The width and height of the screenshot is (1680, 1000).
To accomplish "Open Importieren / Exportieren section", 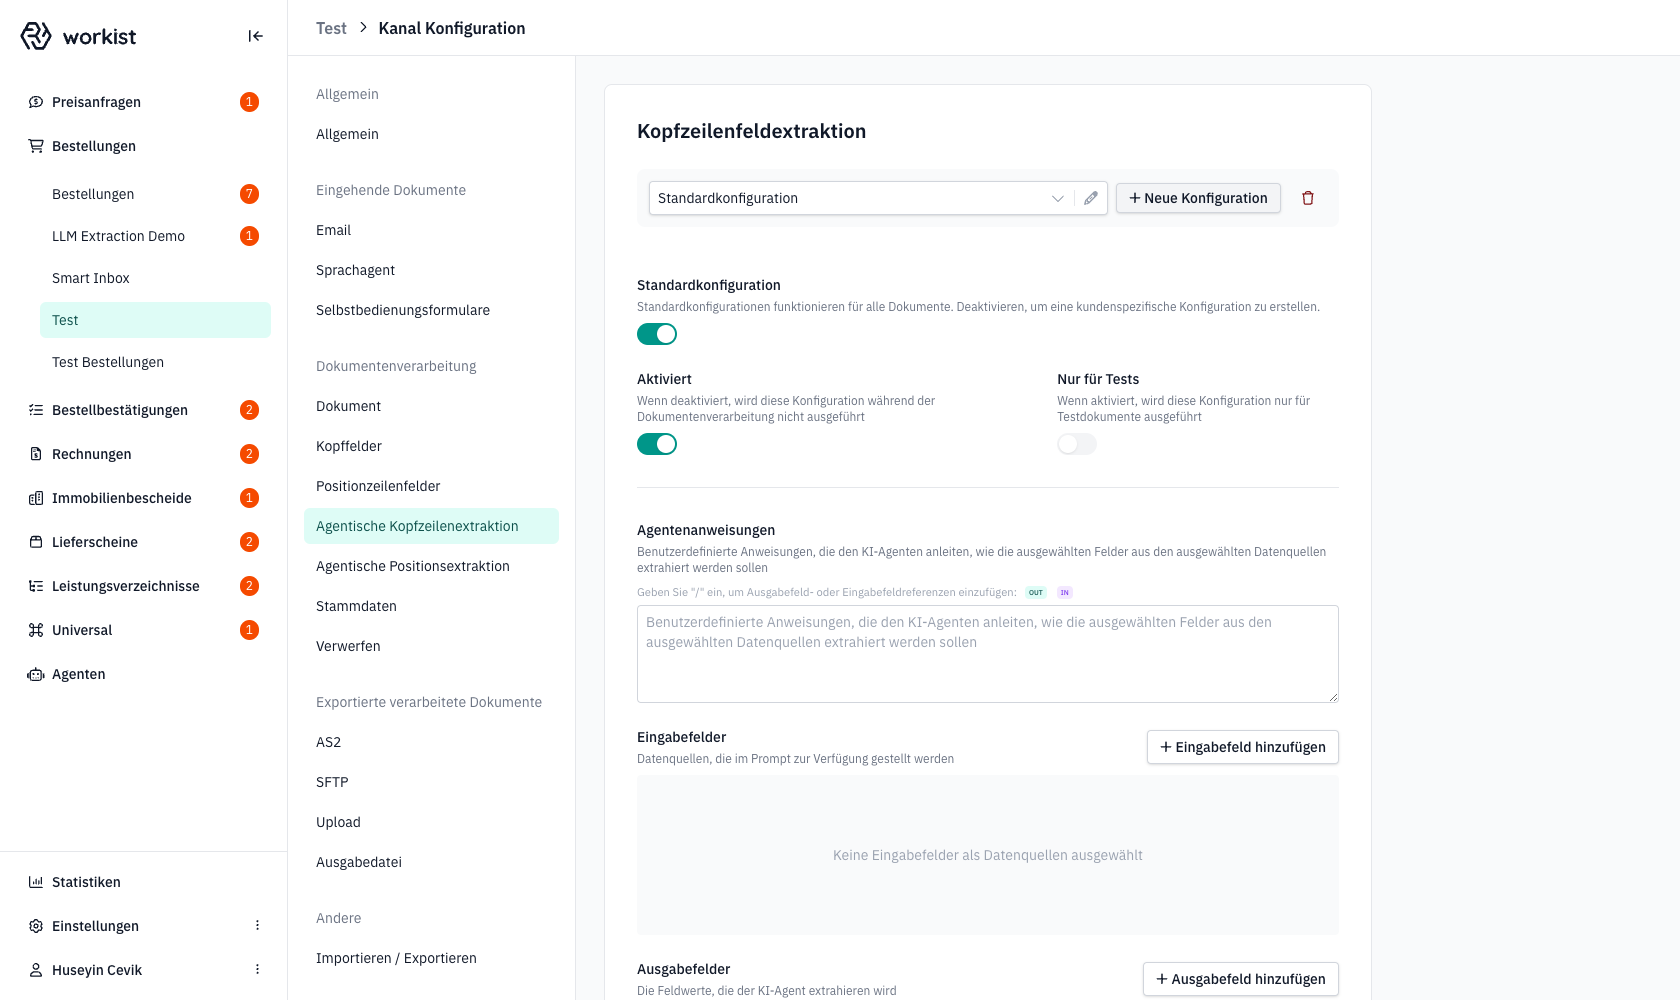I will pyautogui.click(x=431, y=958).
